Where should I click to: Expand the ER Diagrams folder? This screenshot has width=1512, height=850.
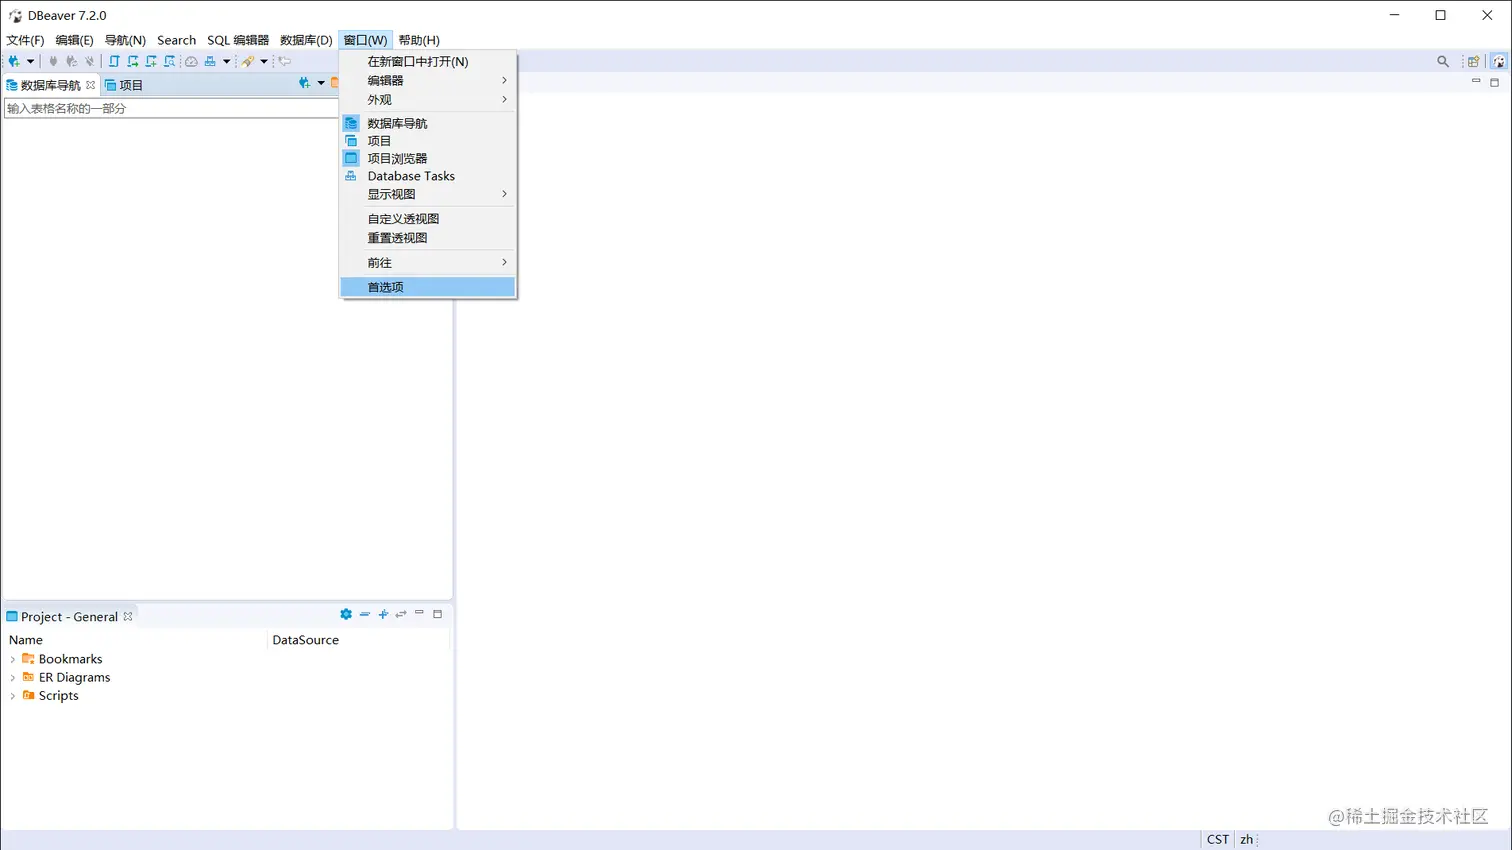13,677
